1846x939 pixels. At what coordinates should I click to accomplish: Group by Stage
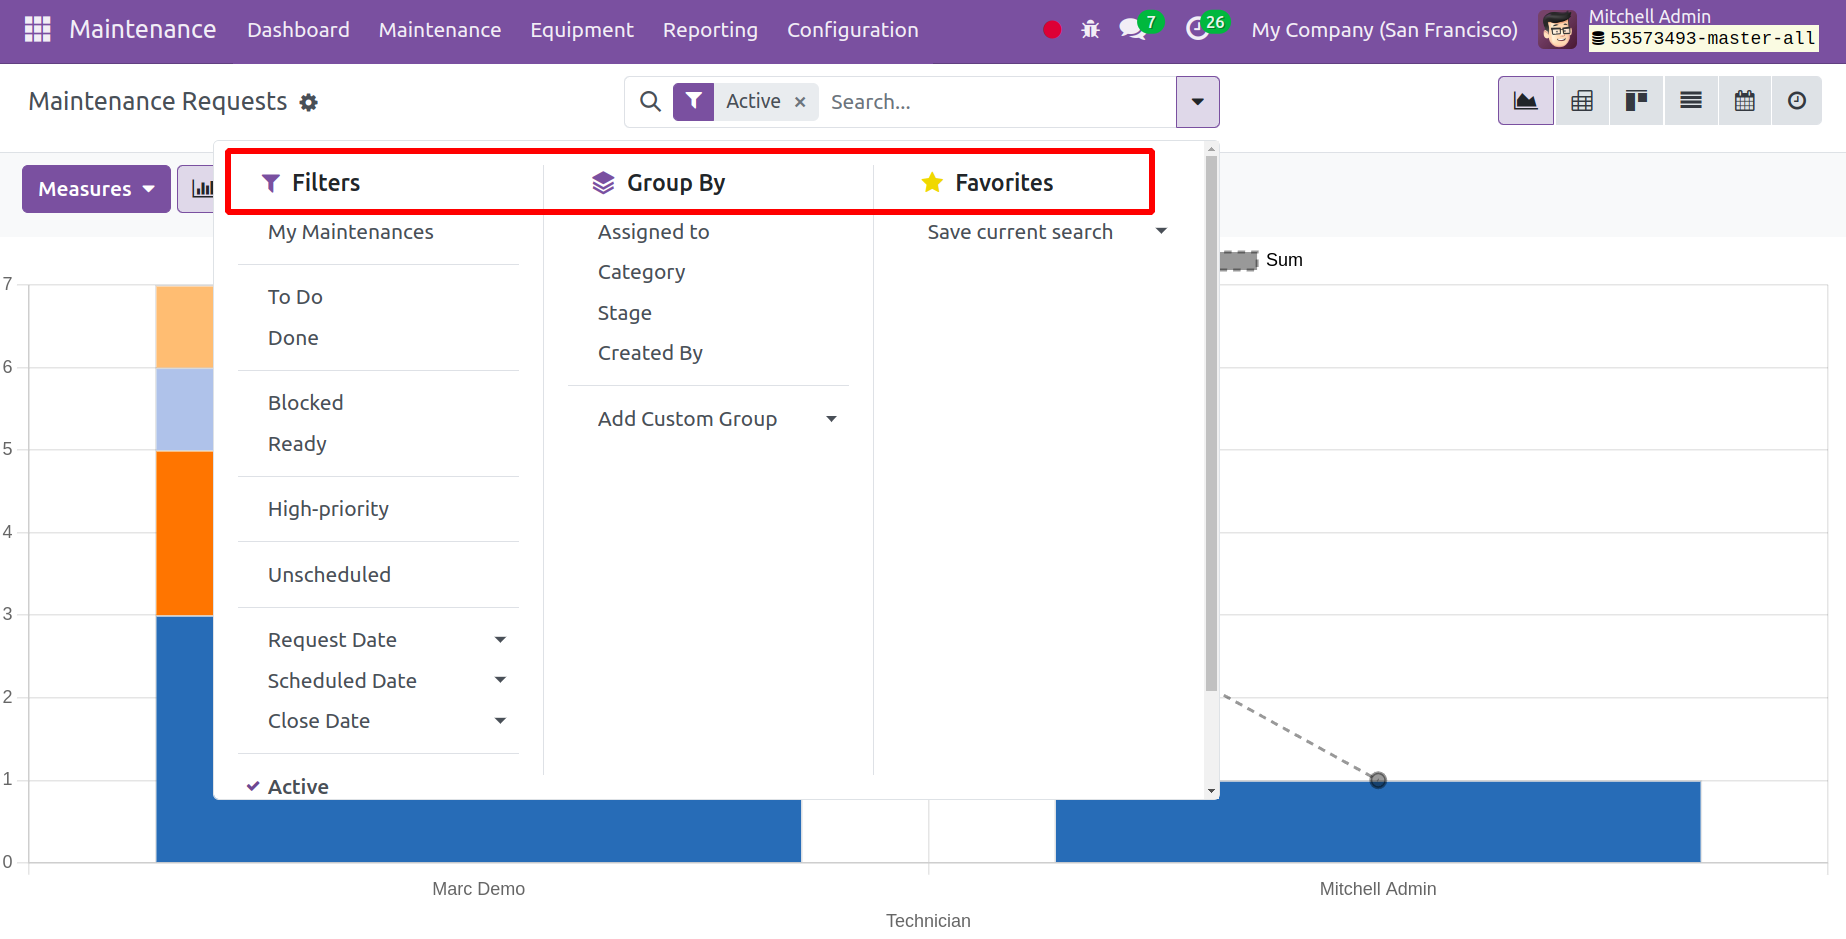click(x=624, y=313)
